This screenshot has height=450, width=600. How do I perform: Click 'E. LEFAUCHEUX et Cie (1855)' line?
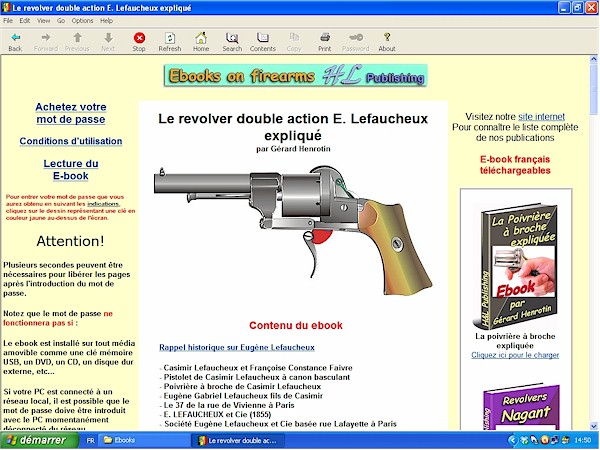pyautogui.click(x=215, y=414)
